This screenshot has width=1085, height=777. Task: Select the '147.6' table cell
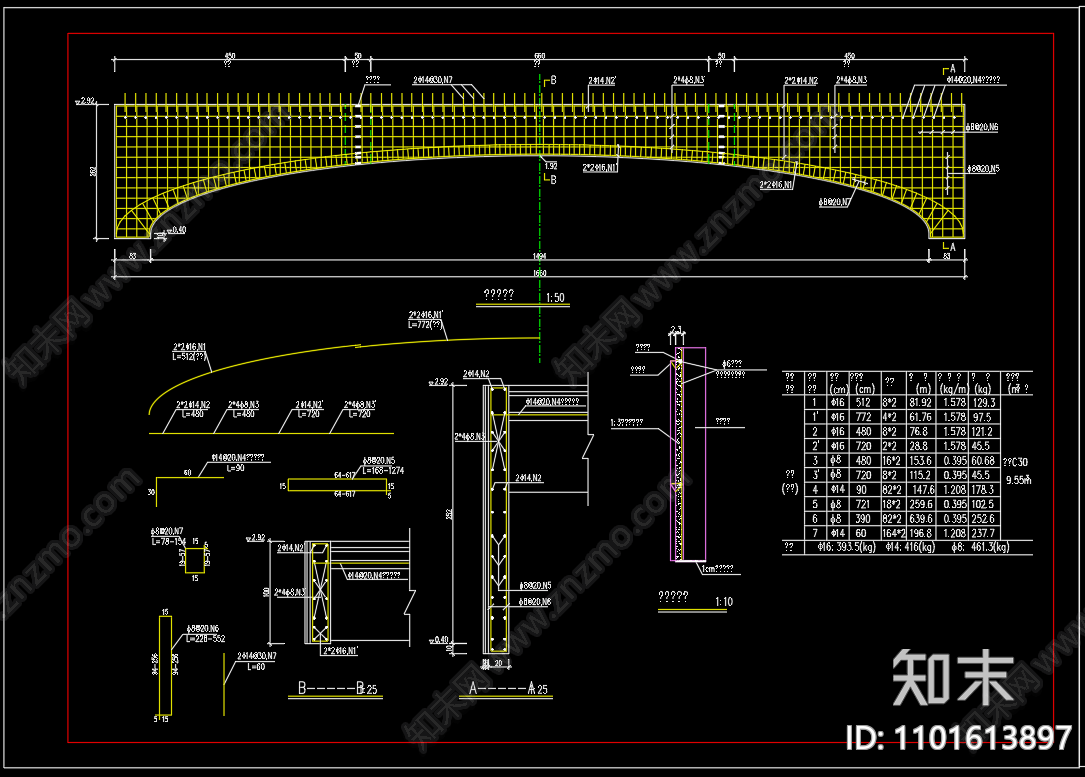point(924,490)
